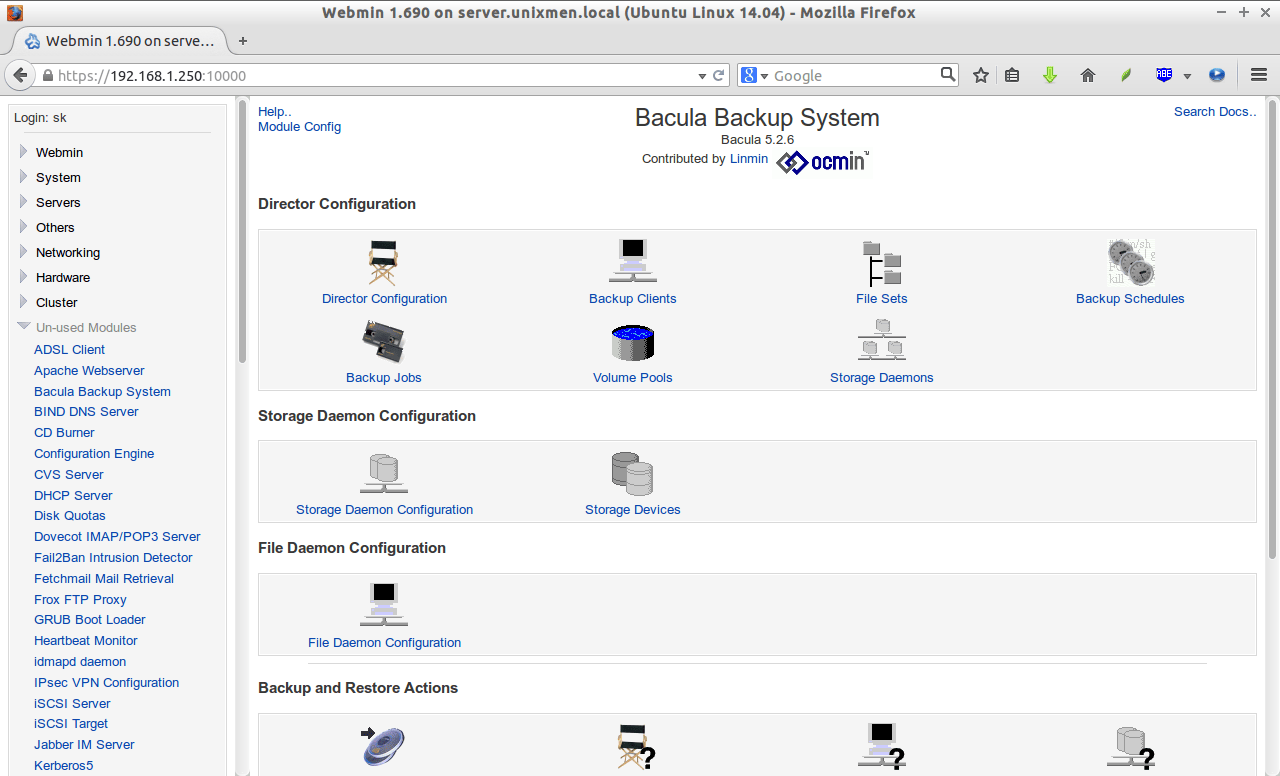Click the Module Config link
Screen dimensions: 1280x776
(299, 127)
